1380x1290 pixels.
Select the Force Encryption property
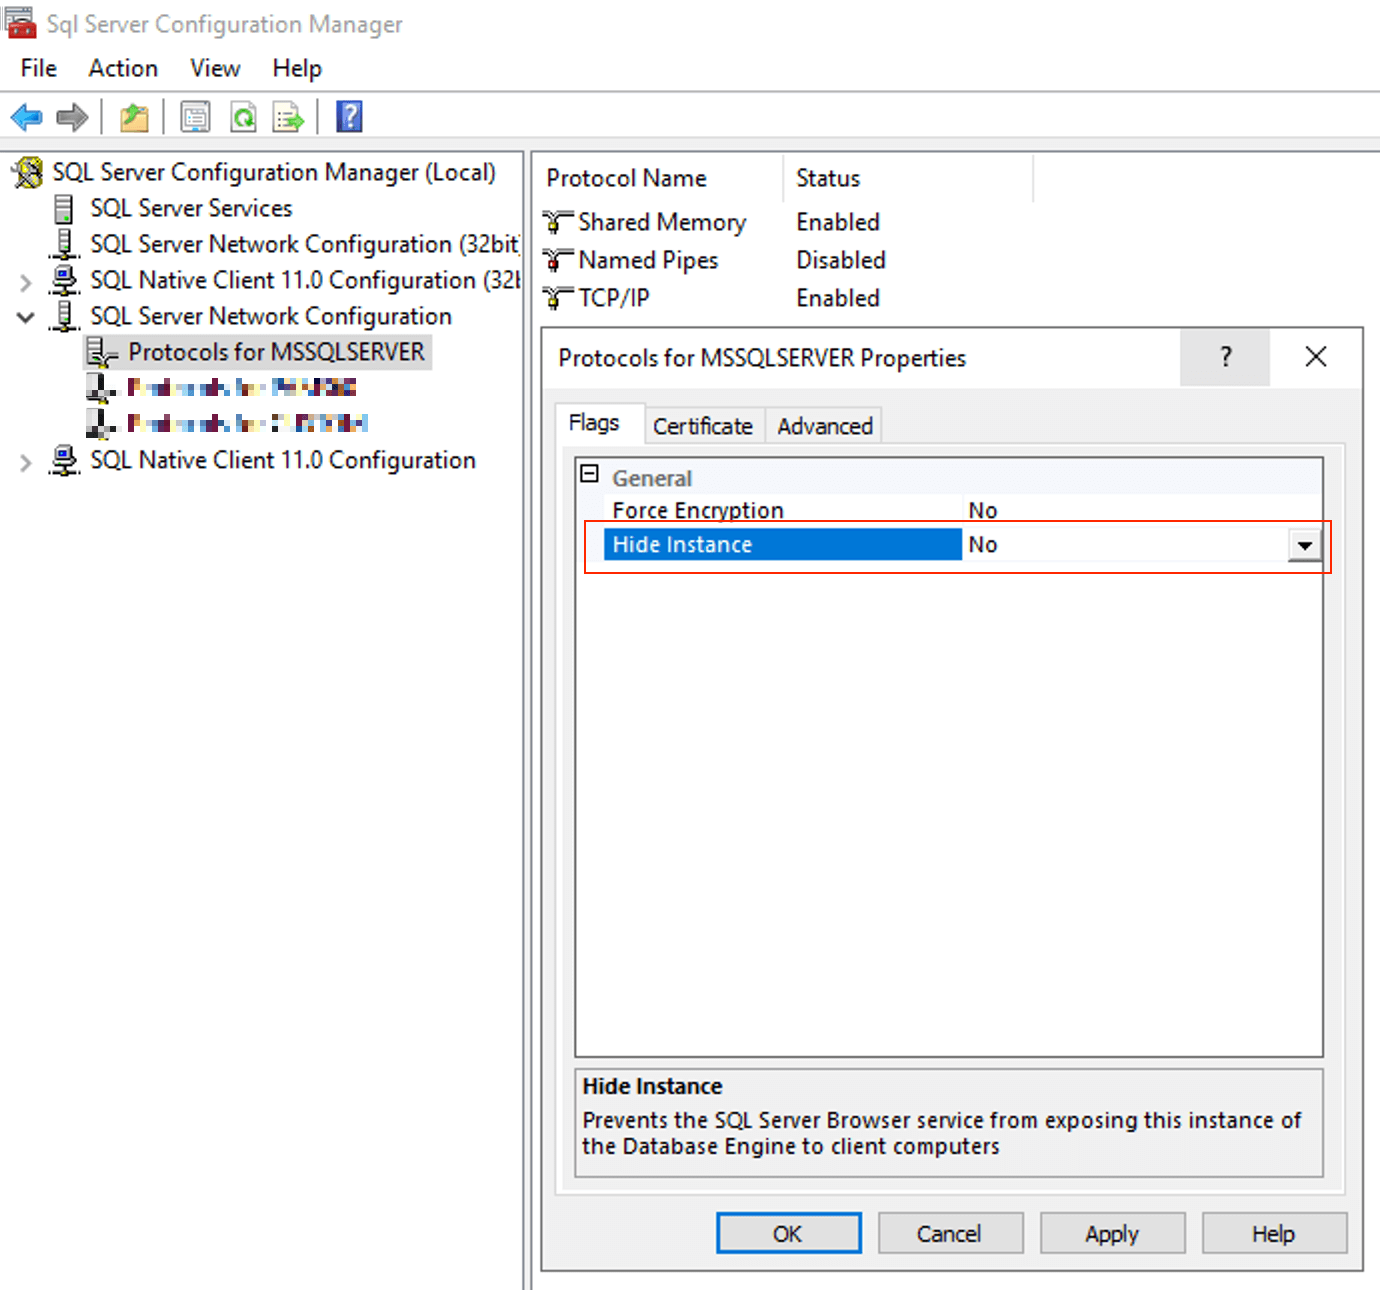coord(698,510)
